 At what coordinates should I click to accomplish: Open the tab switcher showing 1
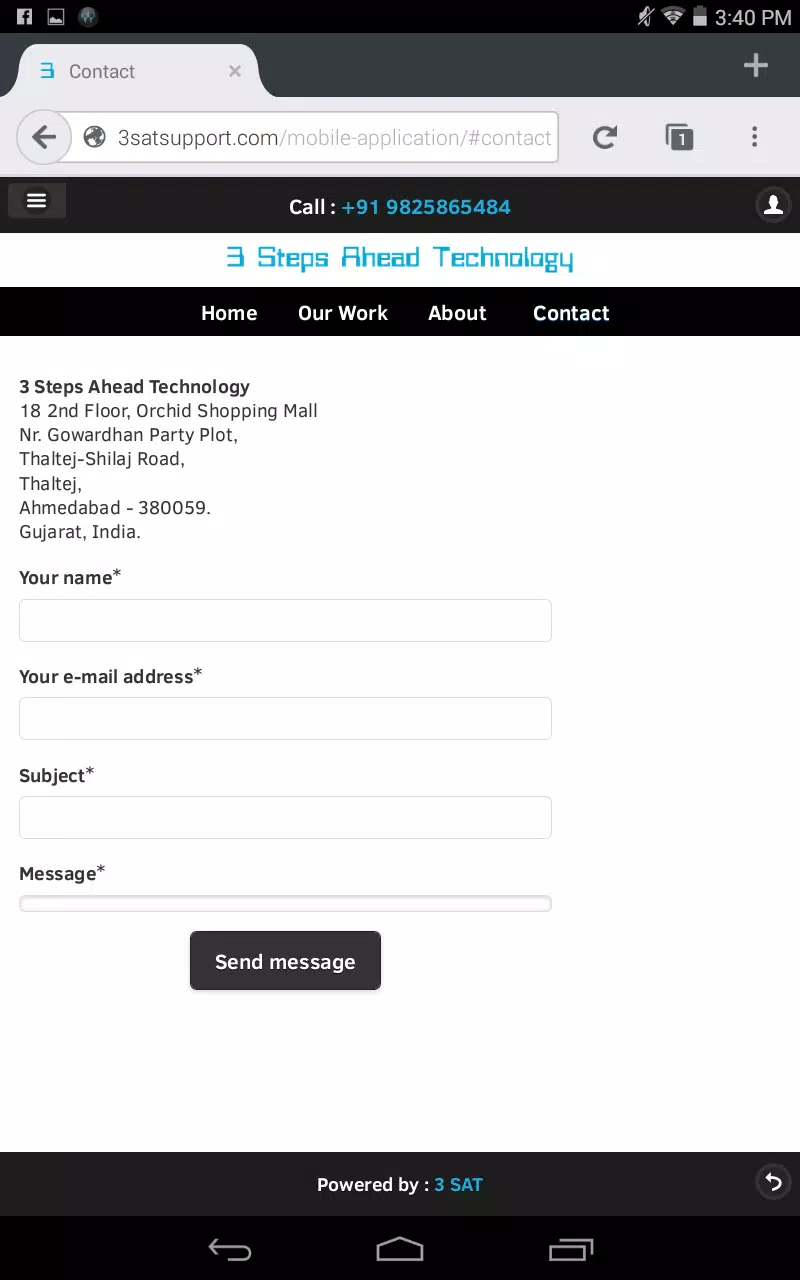(x=679, y=137)
